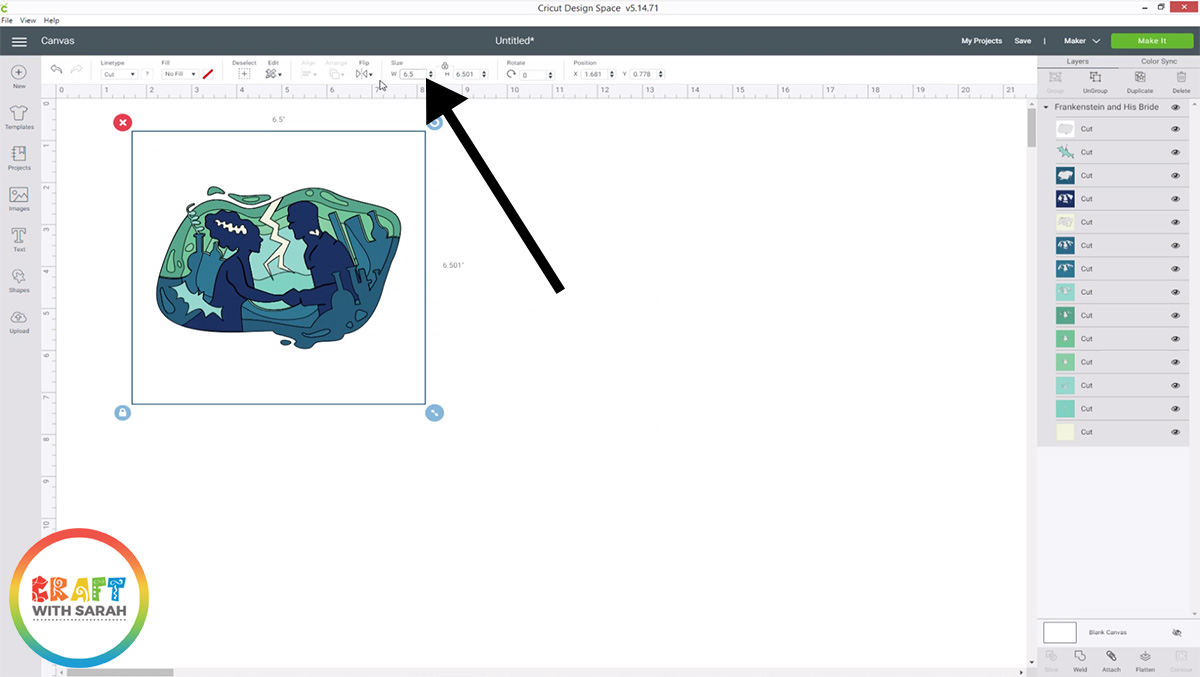Viewport: 1200px width, 677px height.
Task: Select the Templates tool in the left sidebar
Action: (x=19, y=116)
